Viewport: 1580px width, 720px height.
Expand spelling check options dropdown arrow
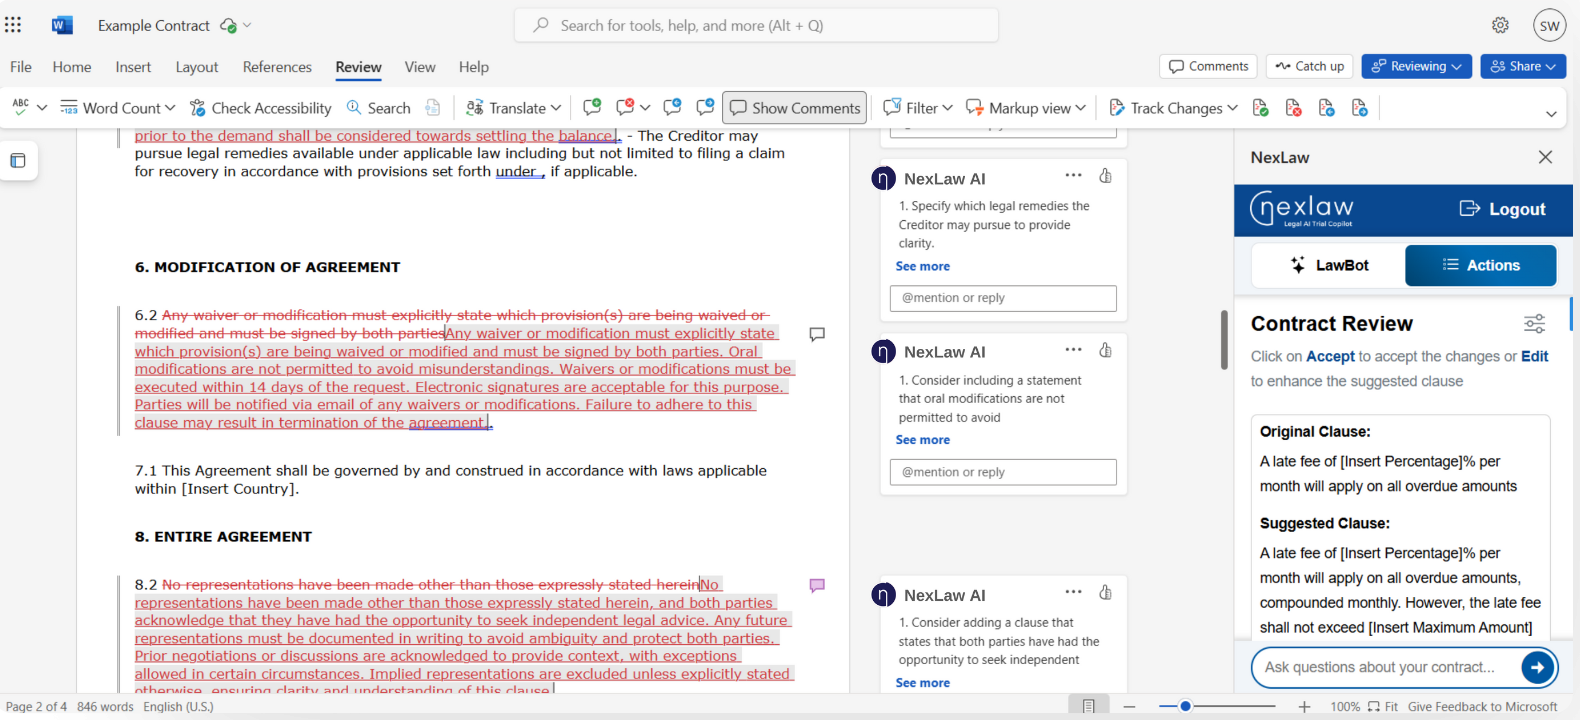coord(42,108)
